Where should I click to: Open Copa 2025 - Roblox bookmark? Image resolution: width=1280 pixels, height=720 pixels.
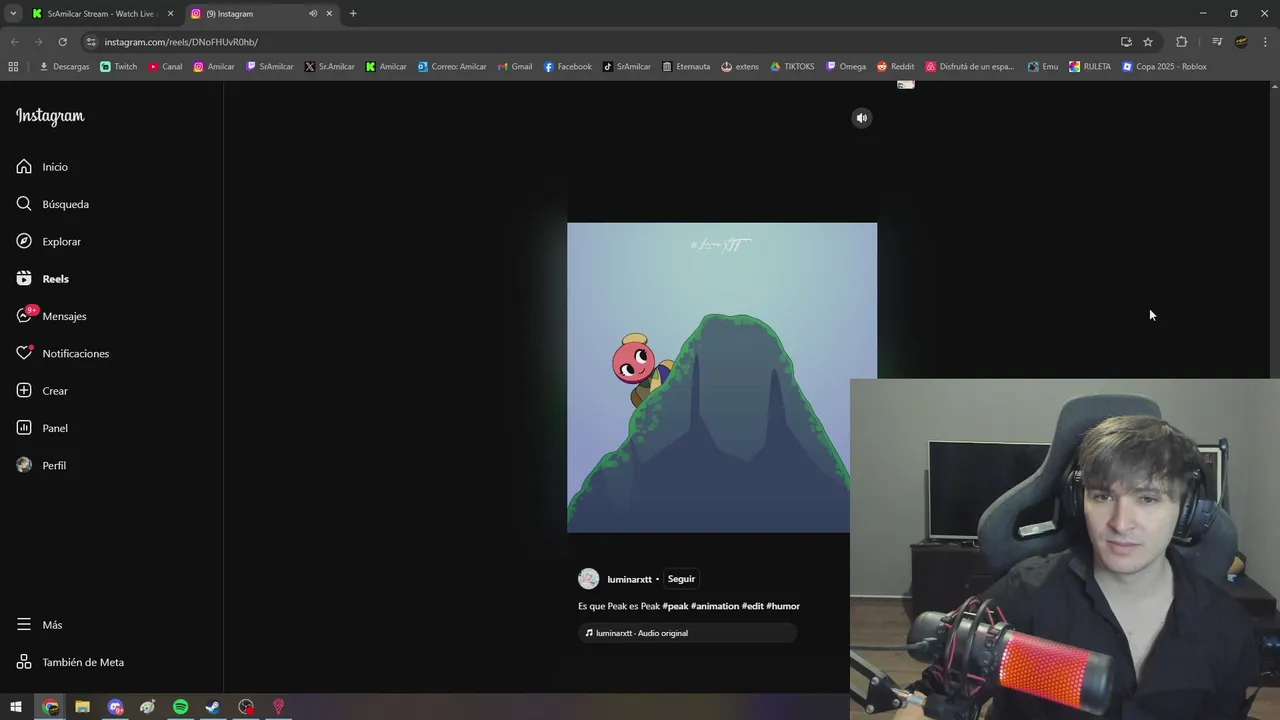[1164, 67]
